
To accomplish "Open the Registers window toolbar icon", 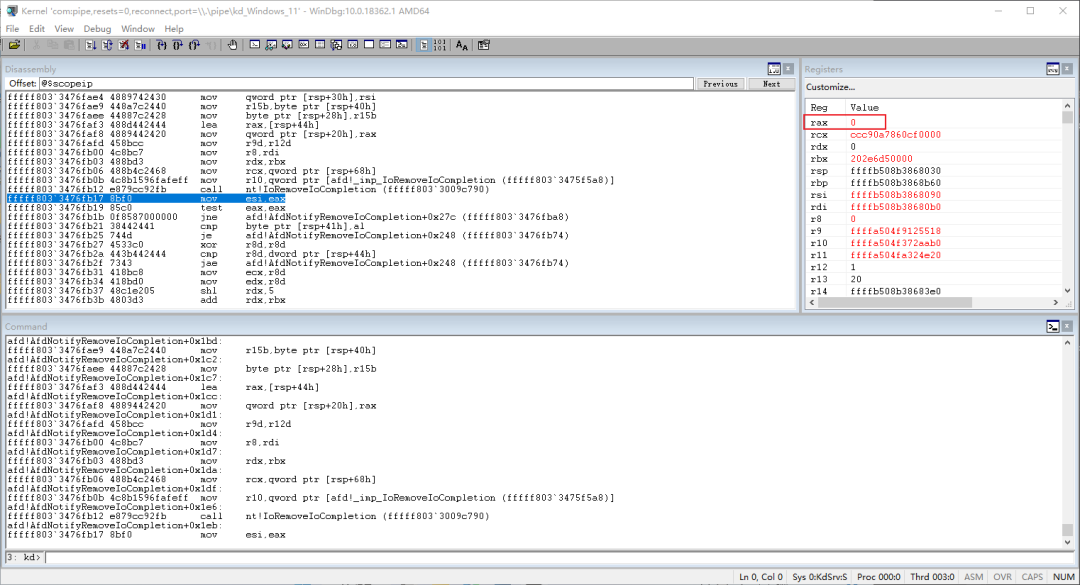I will tap(306, 44).
